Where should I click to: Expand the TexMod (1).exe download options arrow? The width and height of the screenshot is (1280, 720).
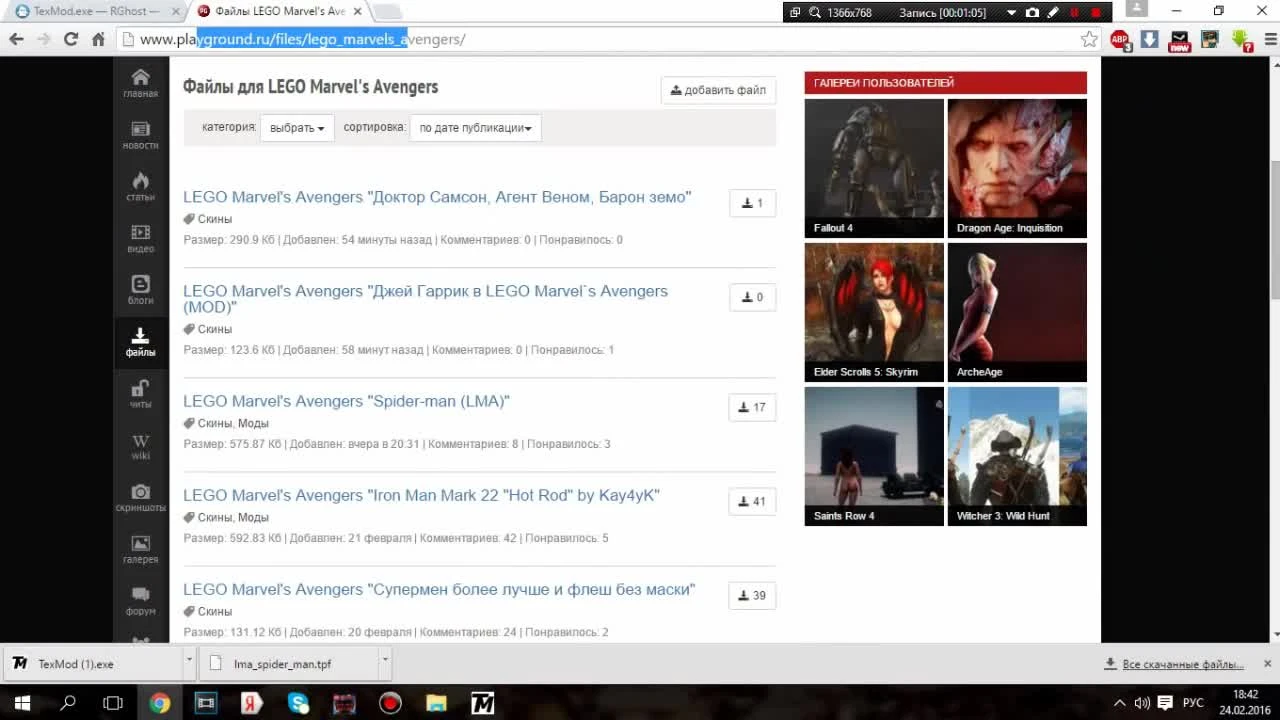click(189, 663)
